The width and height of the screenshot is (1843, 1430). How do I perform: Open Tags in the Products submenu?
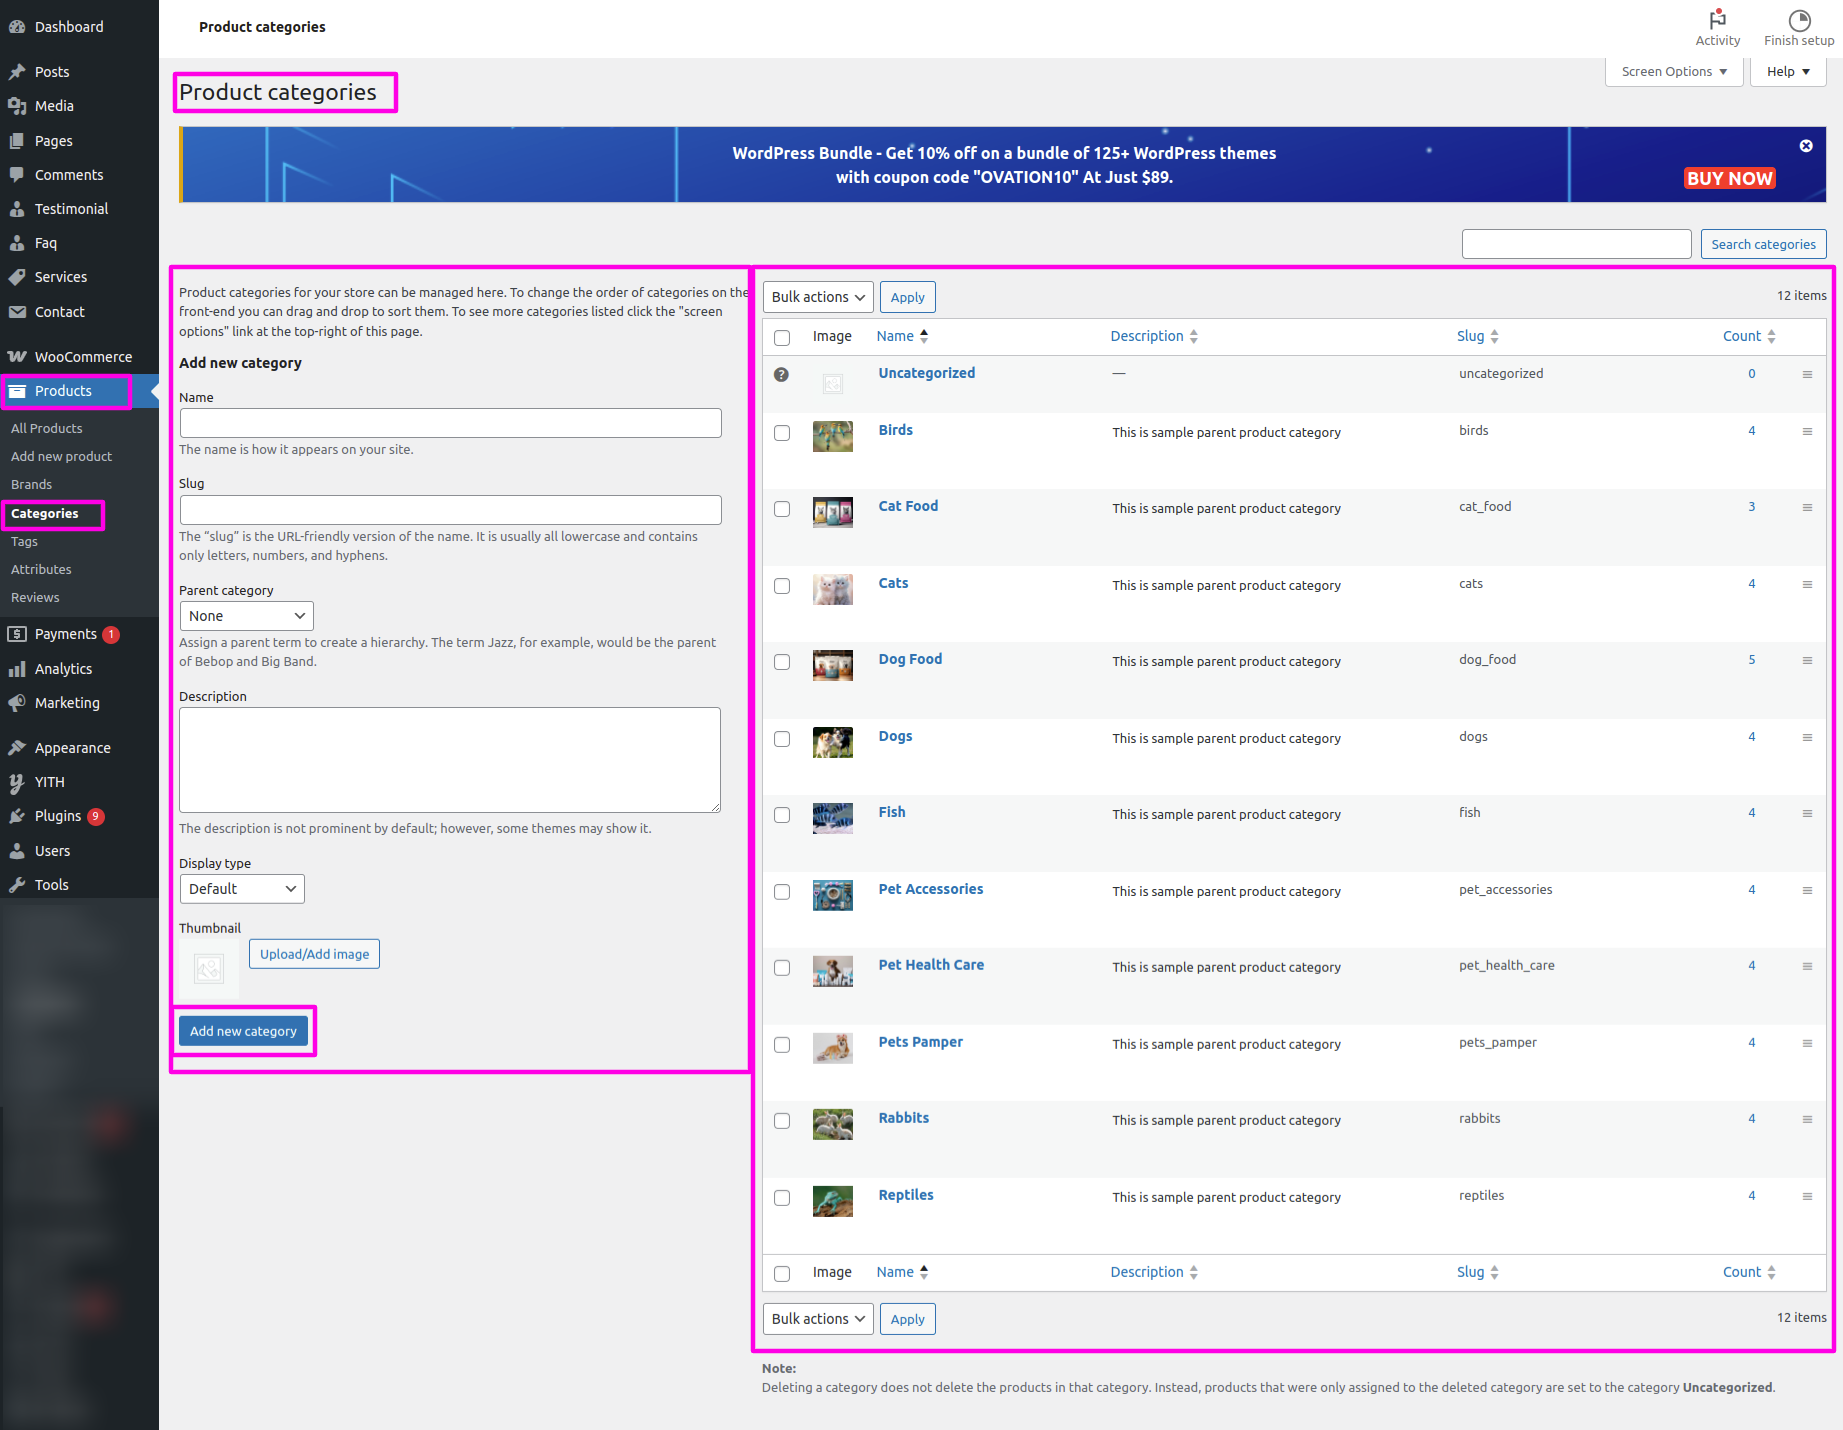(x=24, y=541)
